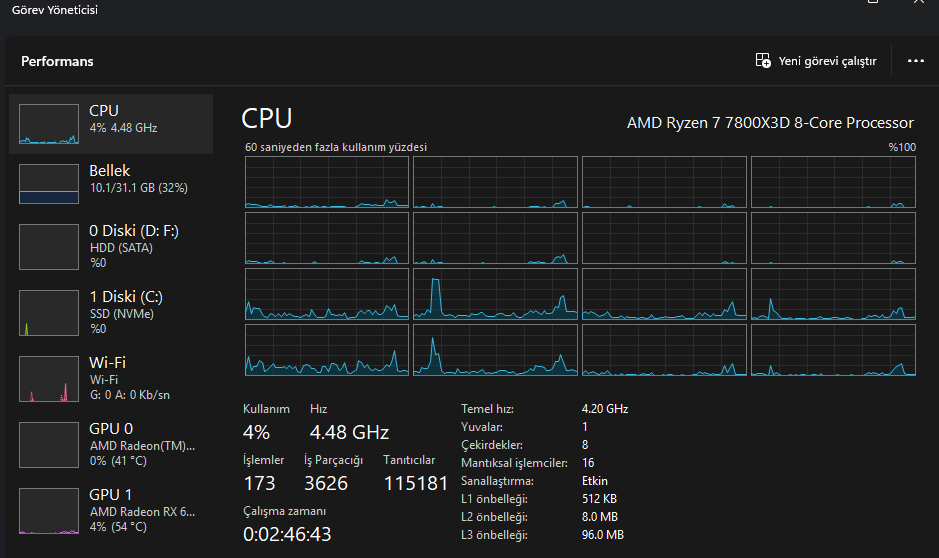The image size is (939, 558).
Task: Click the 4.48 GHz speed value under Hız
Action: click(349, 433)
